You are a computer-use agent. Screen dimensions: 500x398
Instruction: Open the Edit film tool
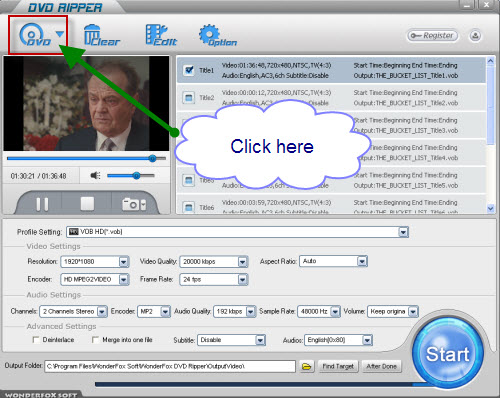click(x=161, y=35)
